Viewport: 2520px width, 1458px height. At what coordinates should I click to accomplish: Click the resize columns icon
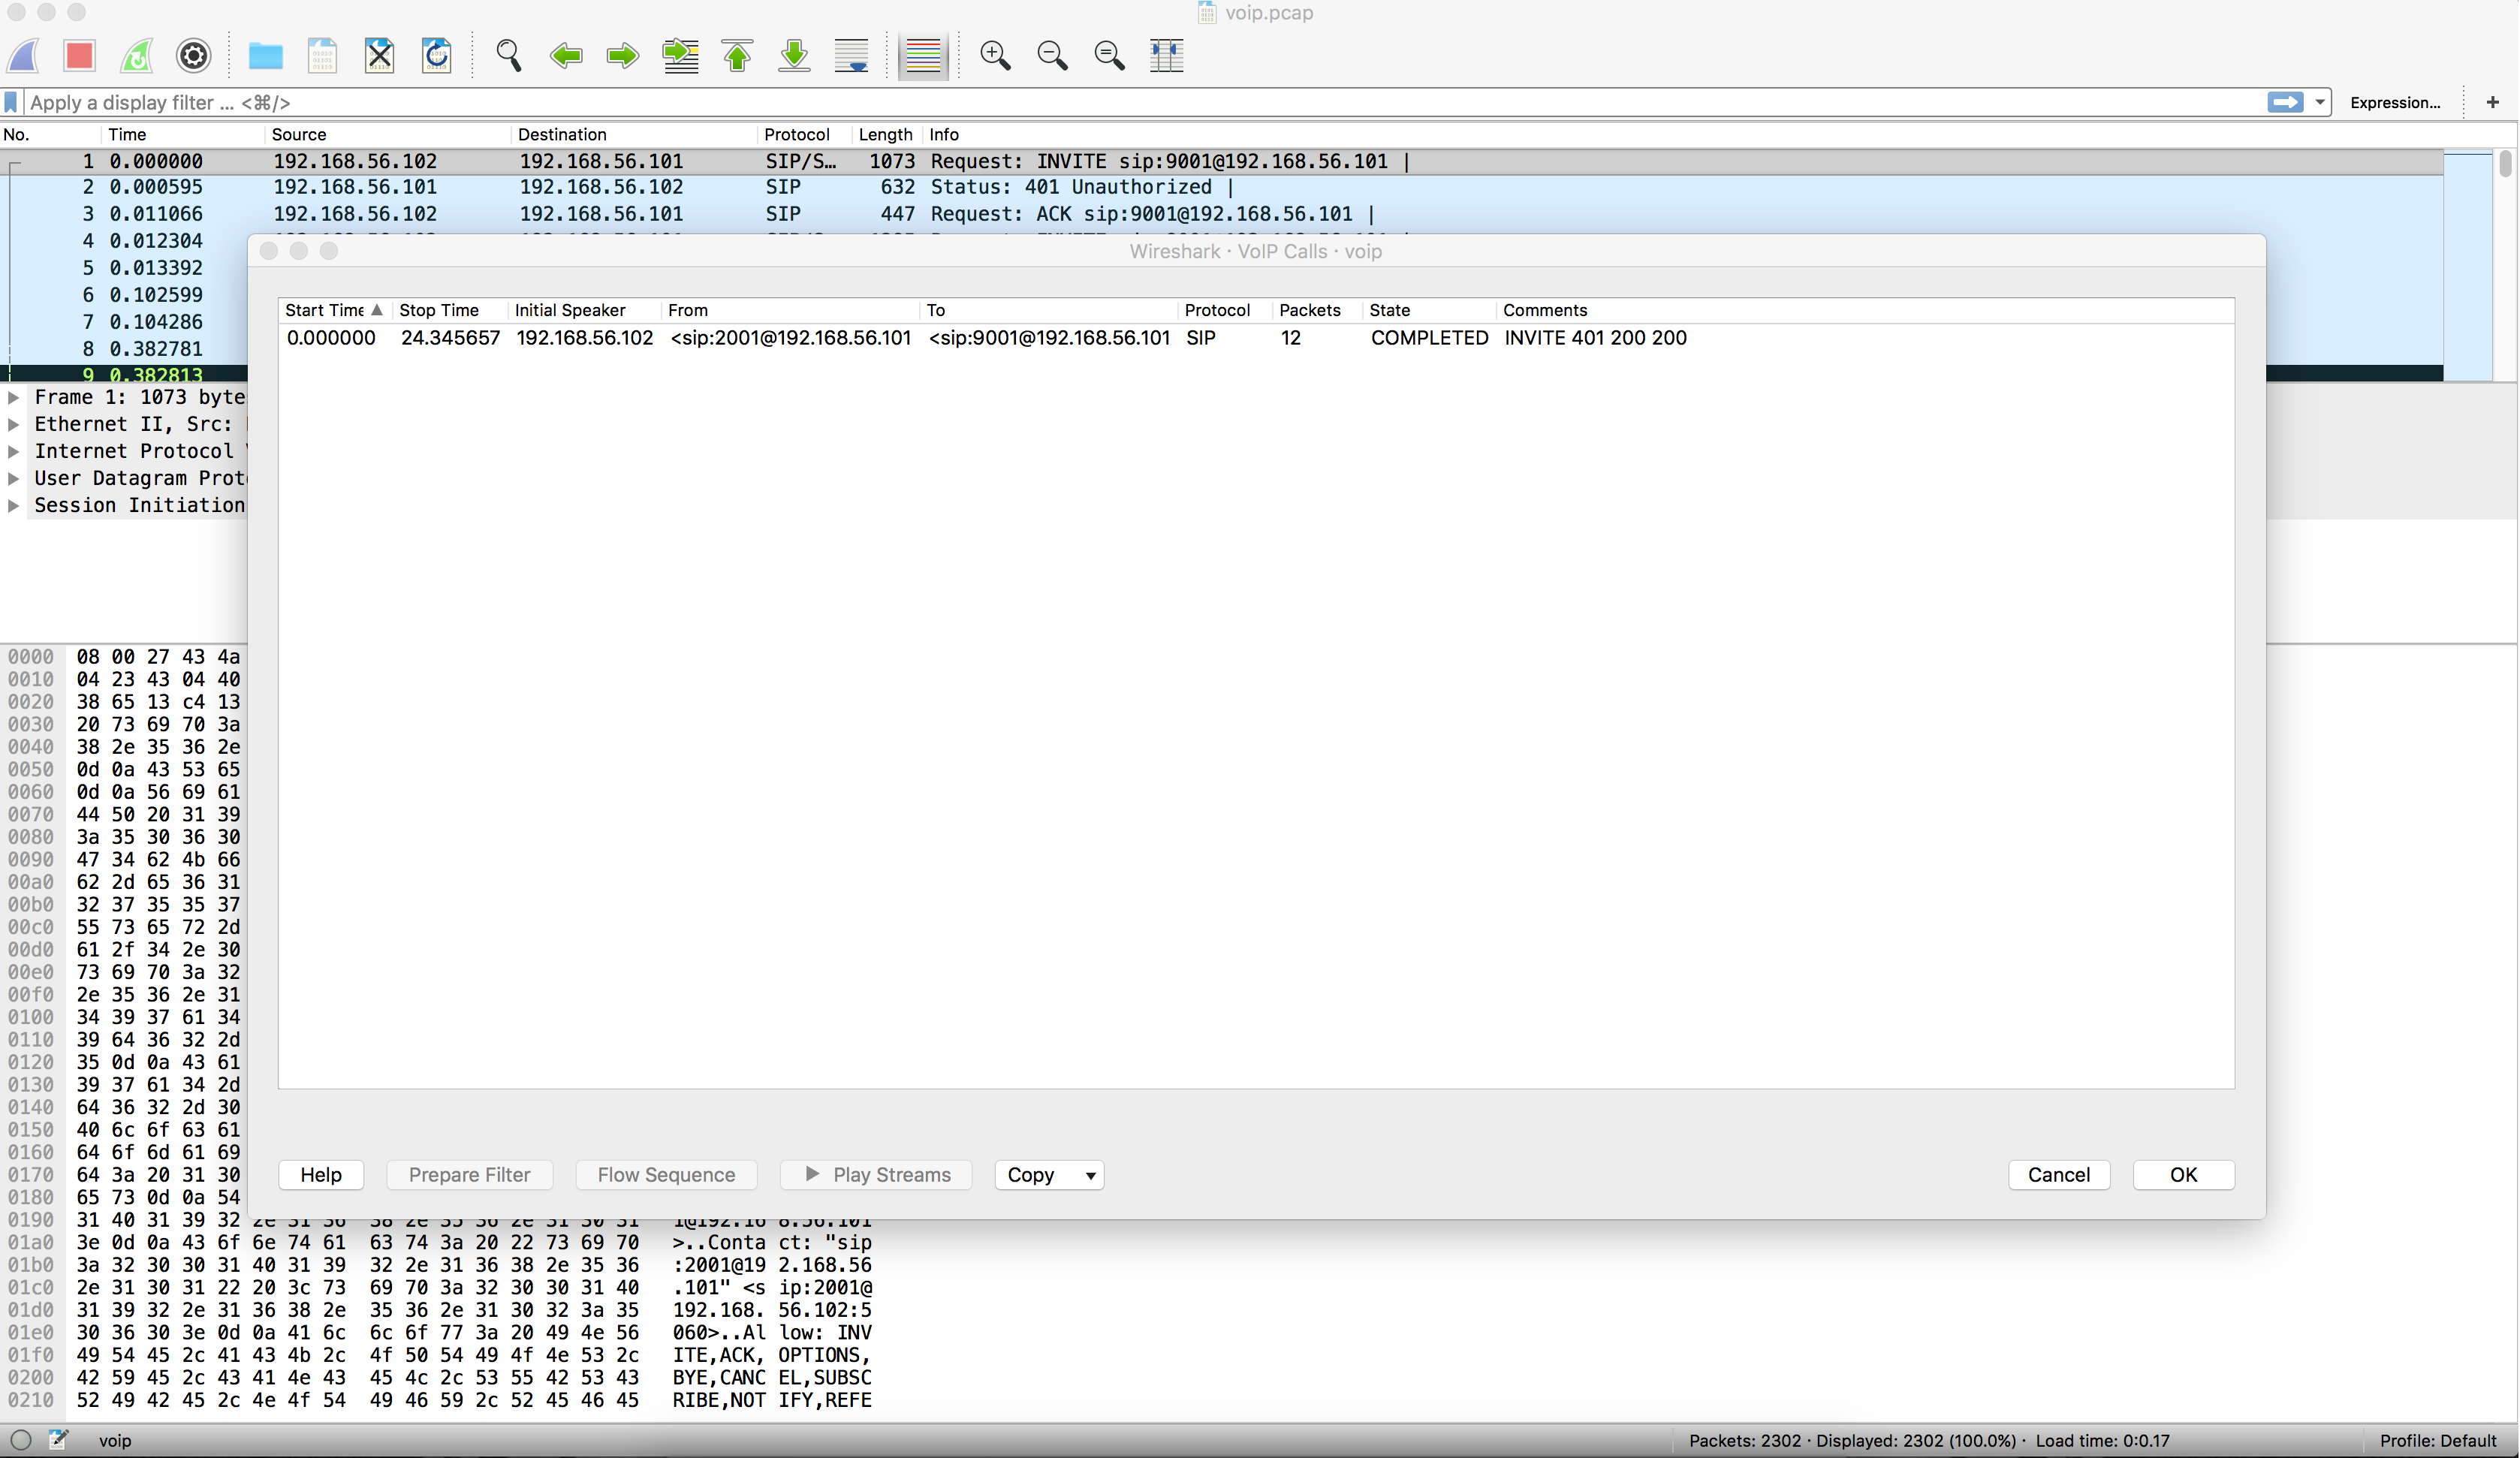[x=1166, y=55]
